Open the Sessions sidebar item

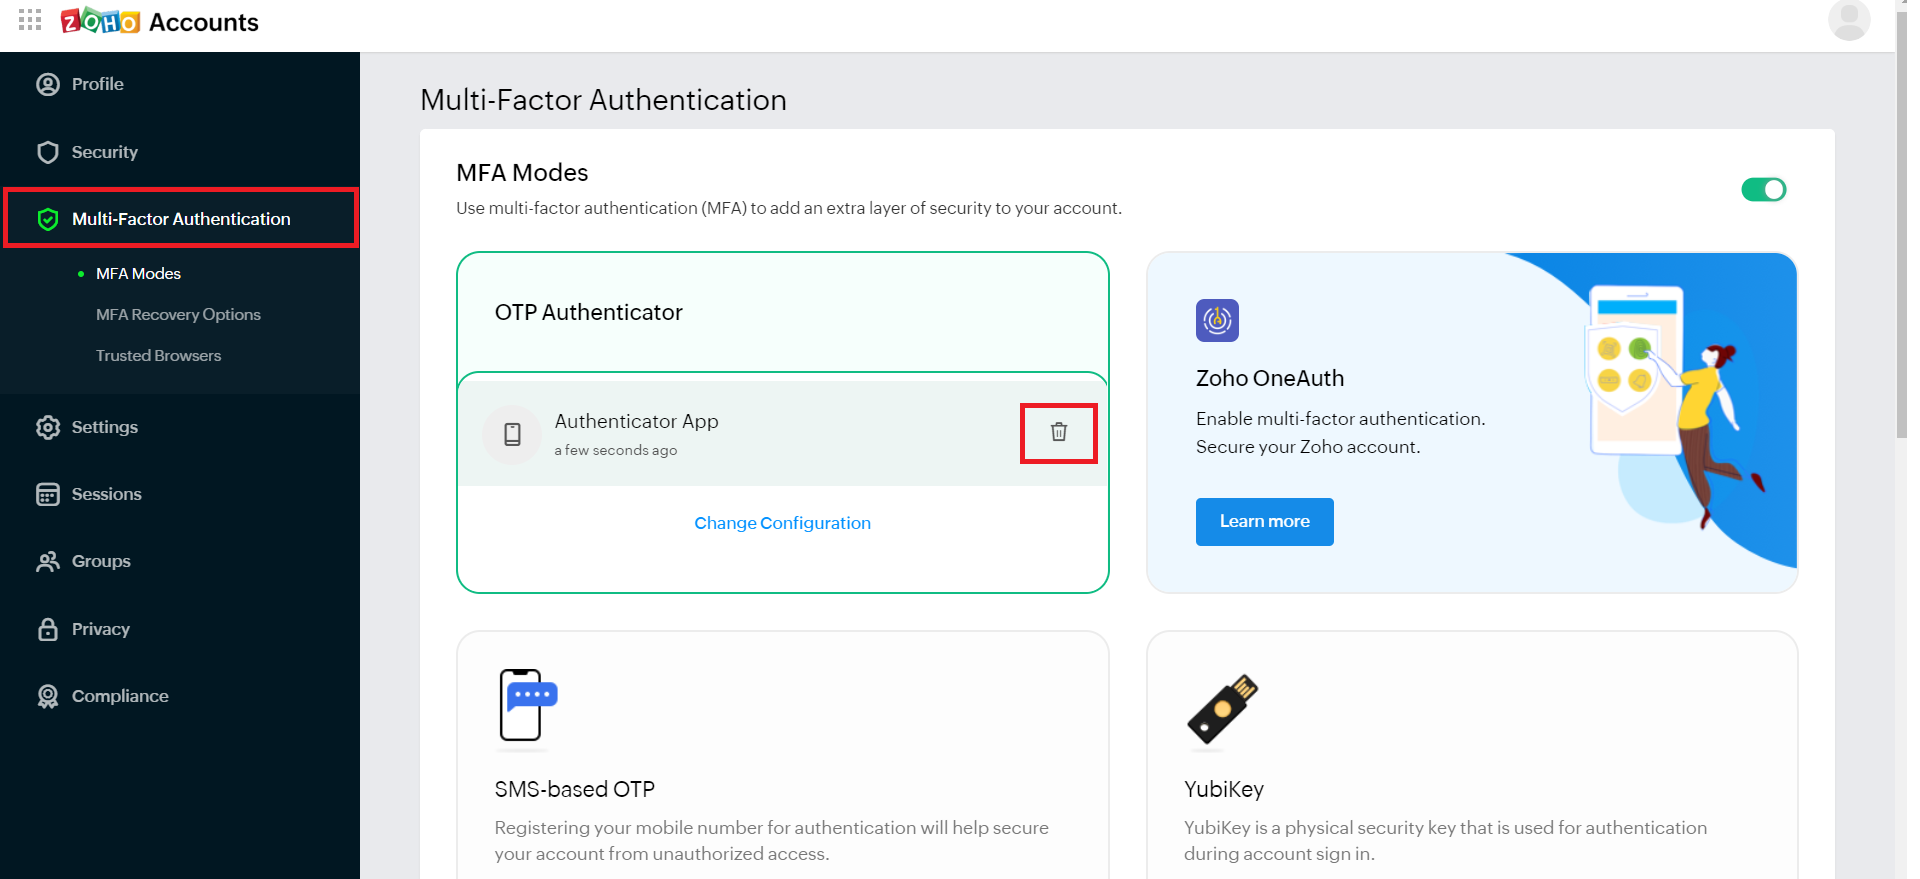tap(106, 494)
